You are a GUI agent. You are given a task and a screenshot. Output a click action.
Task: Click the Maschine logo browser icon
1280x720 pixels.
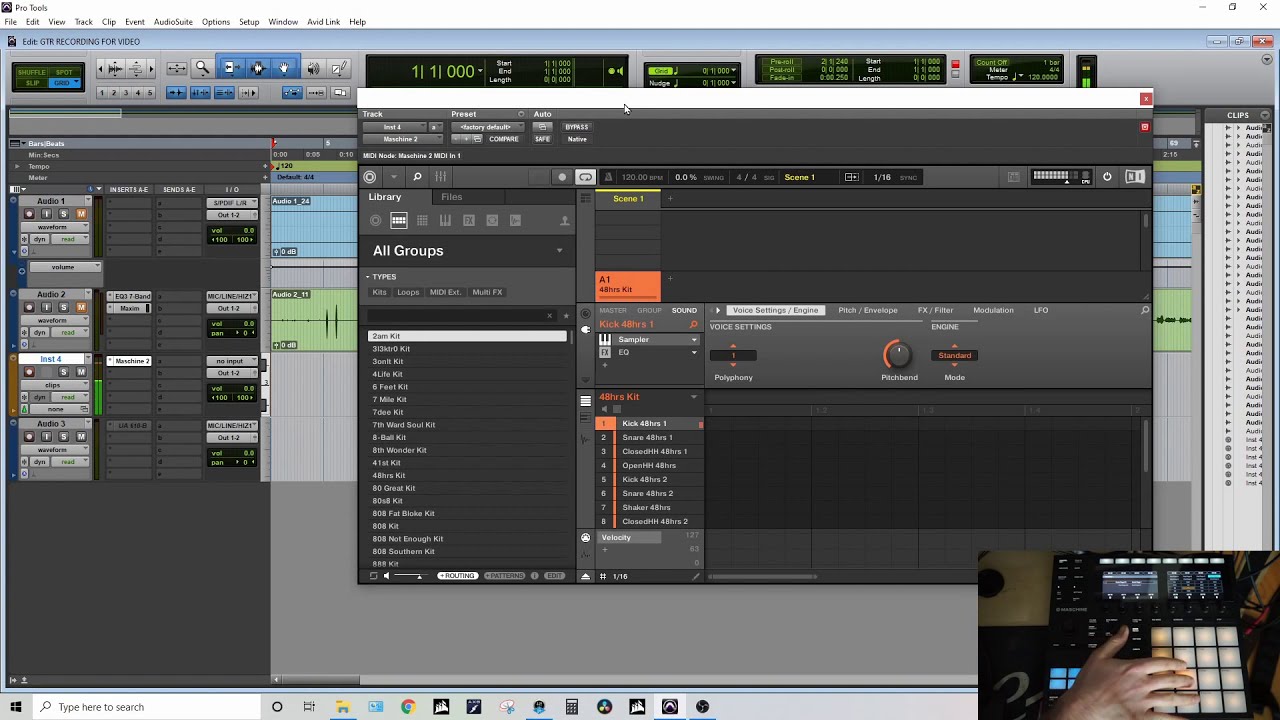pyautogui.click(x=370, y=177)
